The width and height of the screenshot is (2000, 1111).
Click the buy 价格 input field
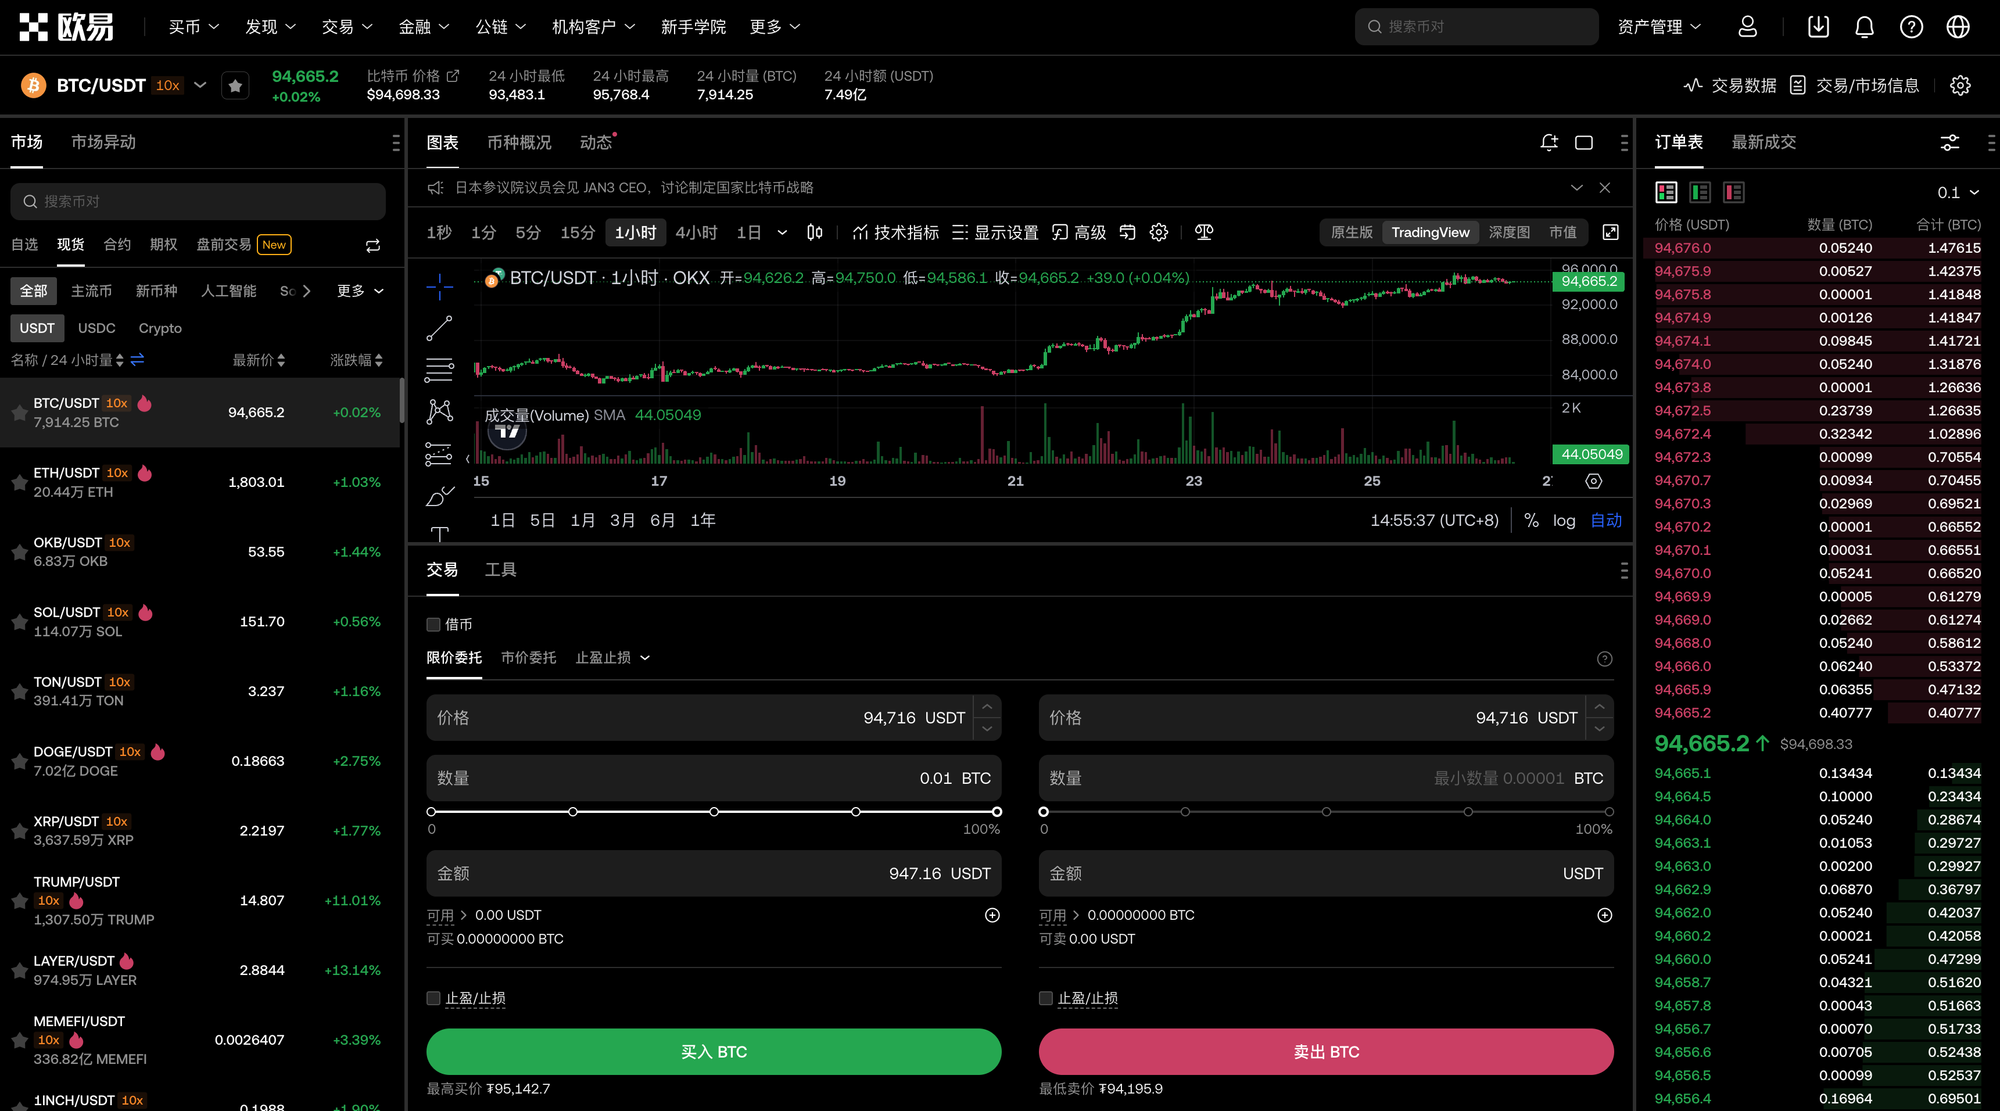click(x=700, y=718)
